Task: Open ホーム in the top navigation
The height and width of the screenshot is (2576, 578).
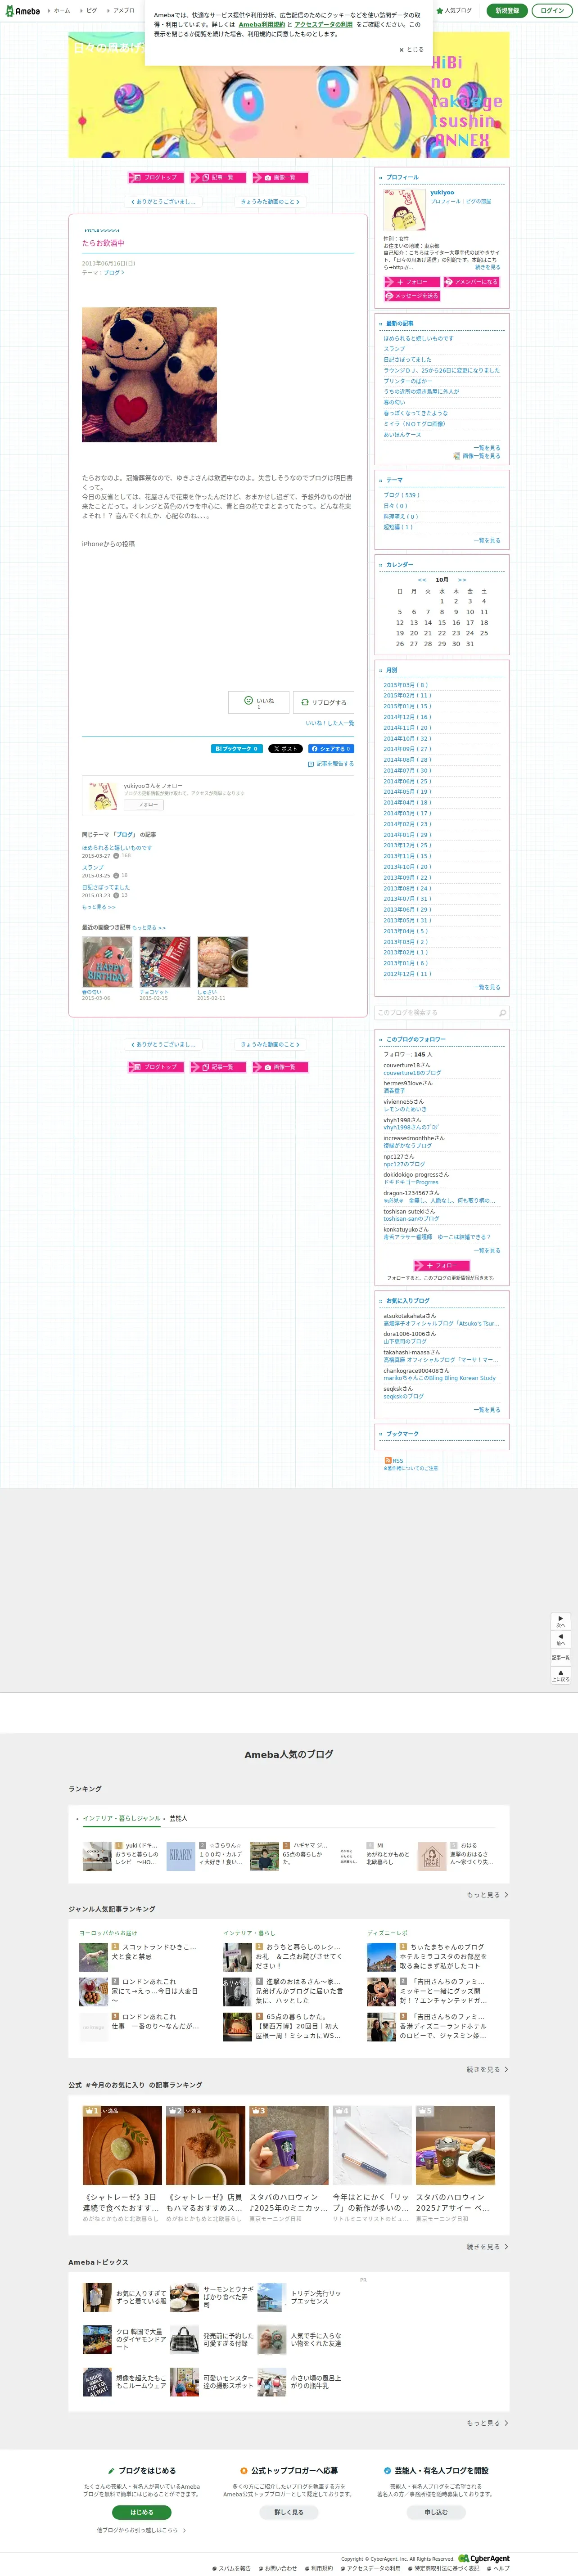Action: point(62,11)
